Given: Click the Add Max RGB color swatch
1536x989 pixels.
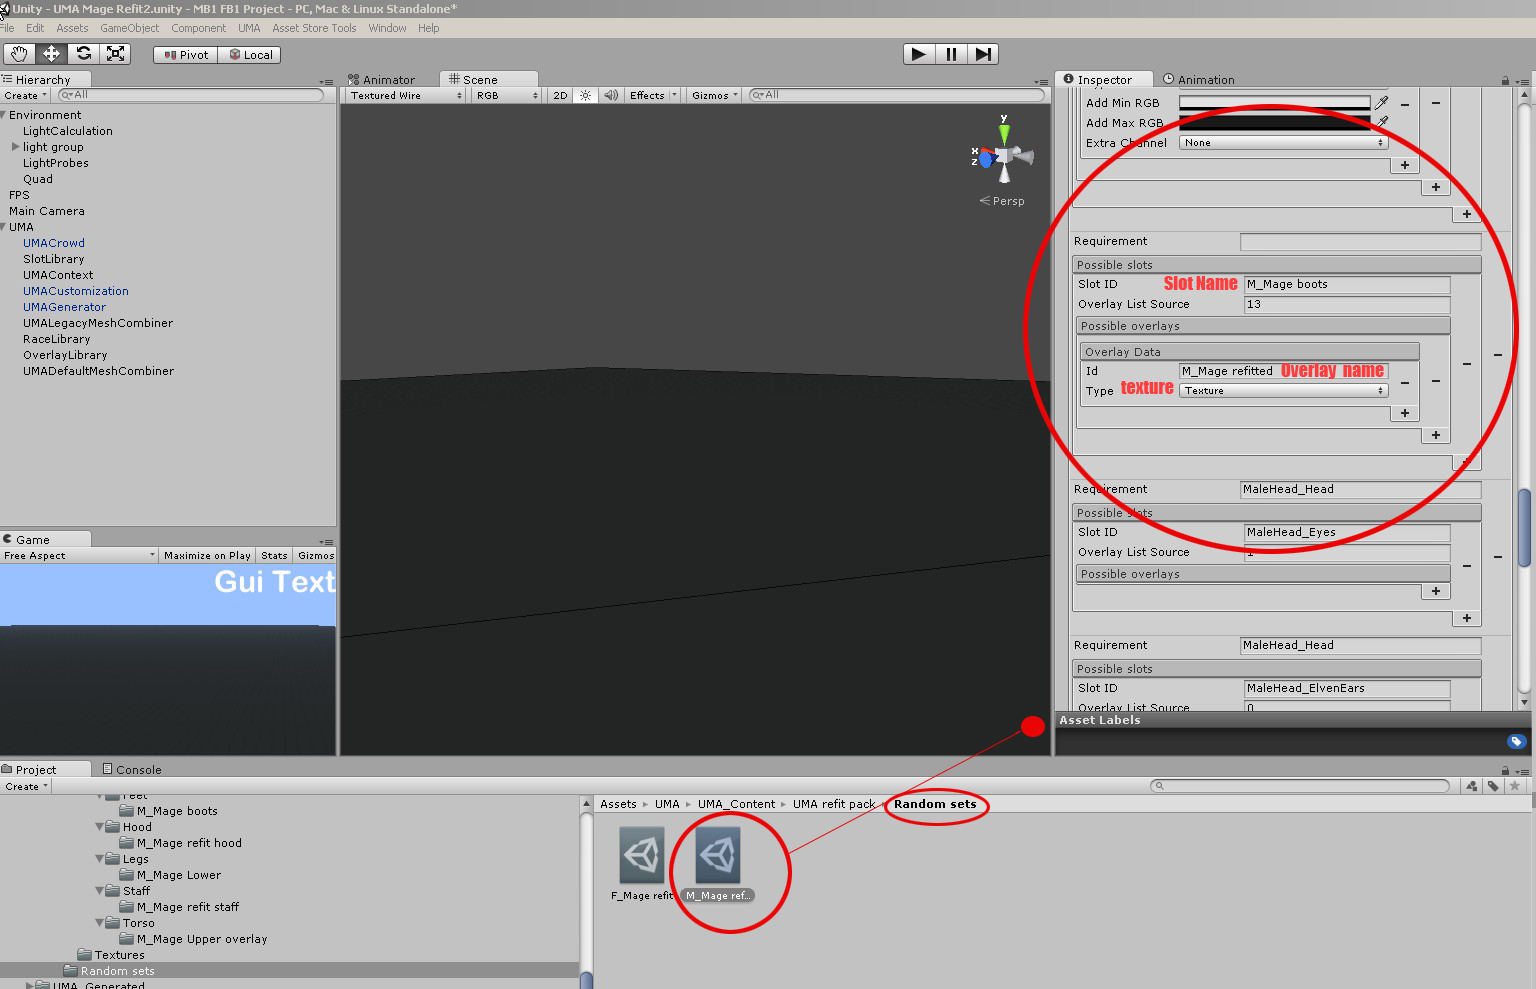Looking at the screenshot, I should coord(1275,123).
